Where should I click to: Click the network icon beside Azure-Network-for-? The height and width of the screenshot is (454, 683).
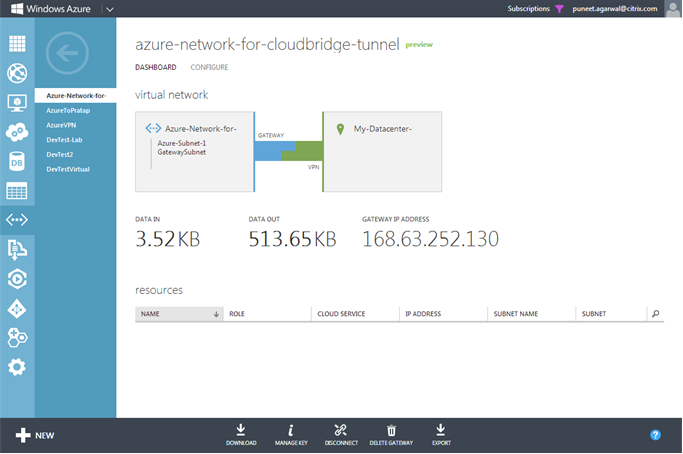153,128
